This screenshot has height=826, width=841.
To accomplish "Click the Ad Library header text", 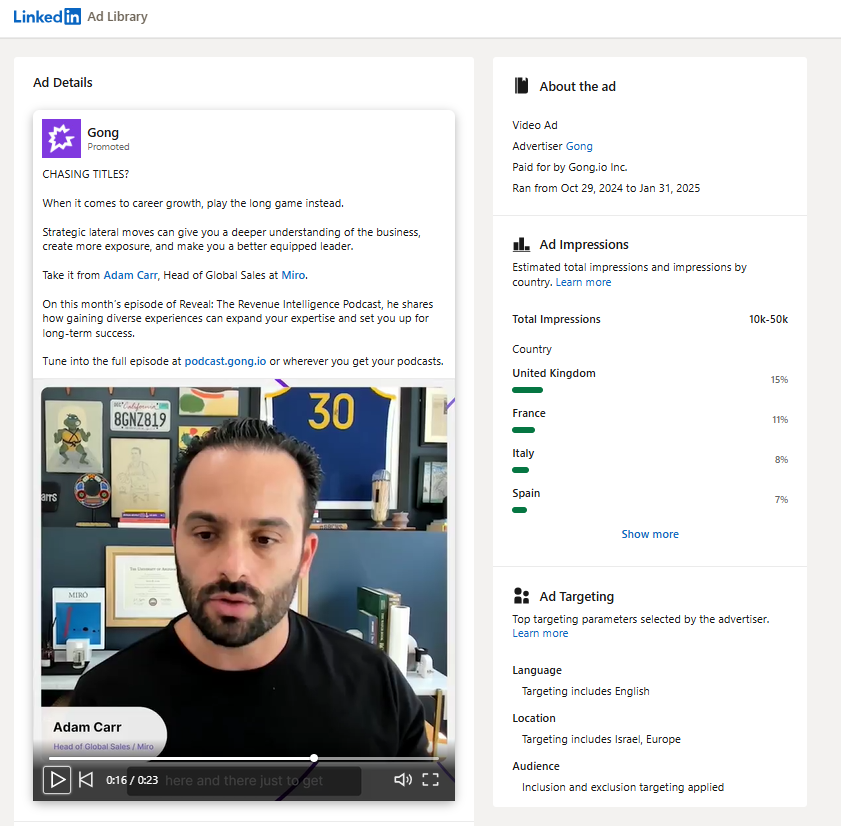I will coord(117,17).
